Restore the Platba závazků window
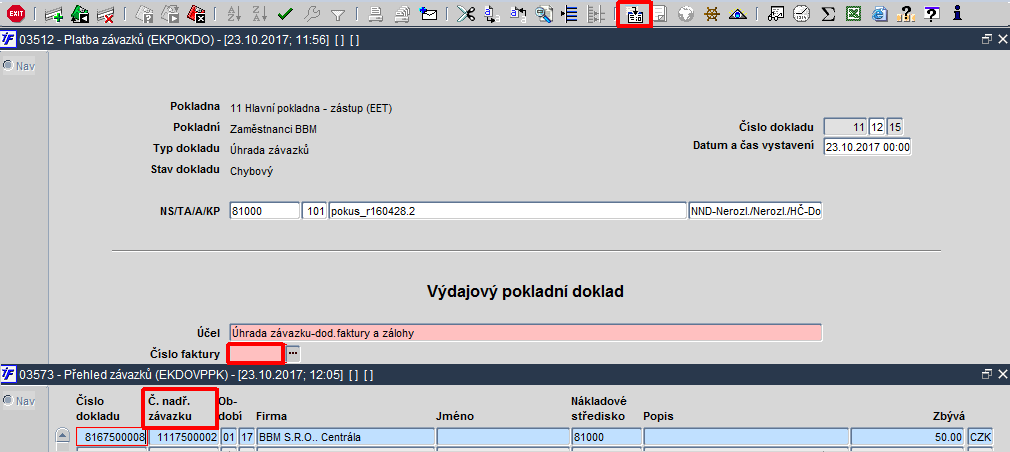1010x452 pixels. click(x=986, y=39)
